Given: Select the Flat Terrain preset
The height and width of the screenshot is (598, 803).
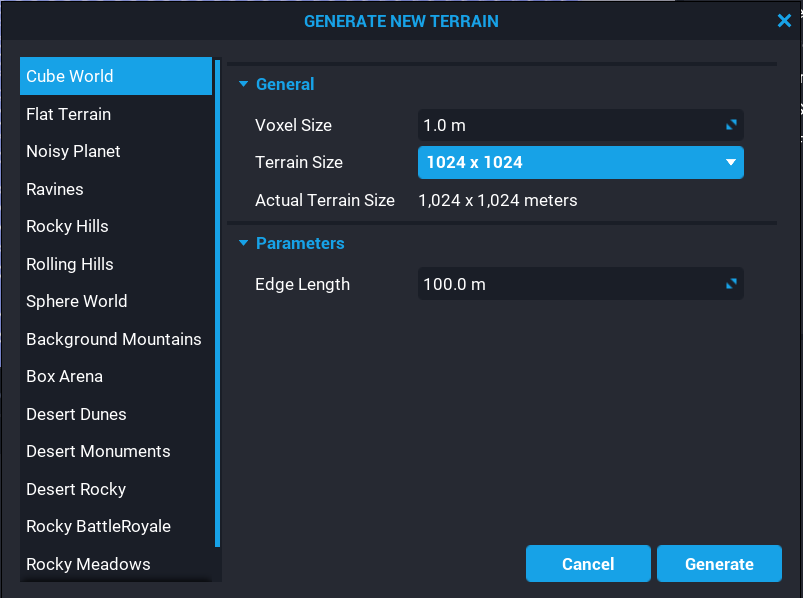Looking at the screenshot, I should (68, 114).
